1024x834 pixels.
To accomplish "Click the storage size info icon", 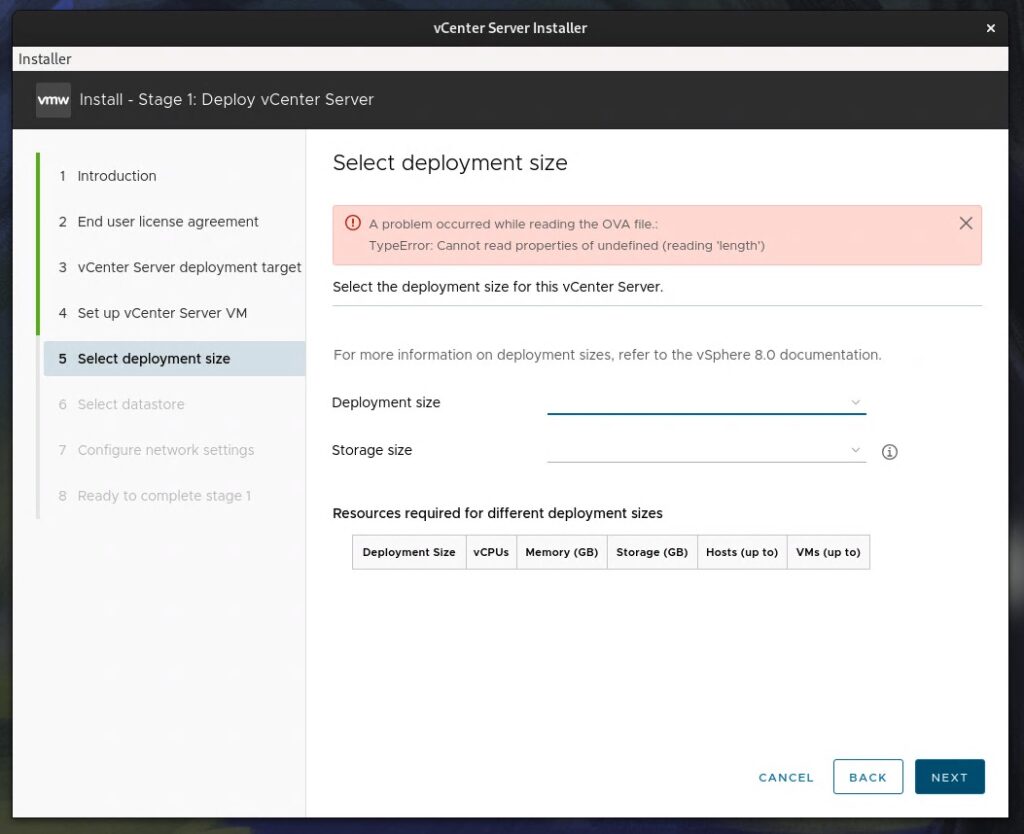I will [x=889, y=452].
